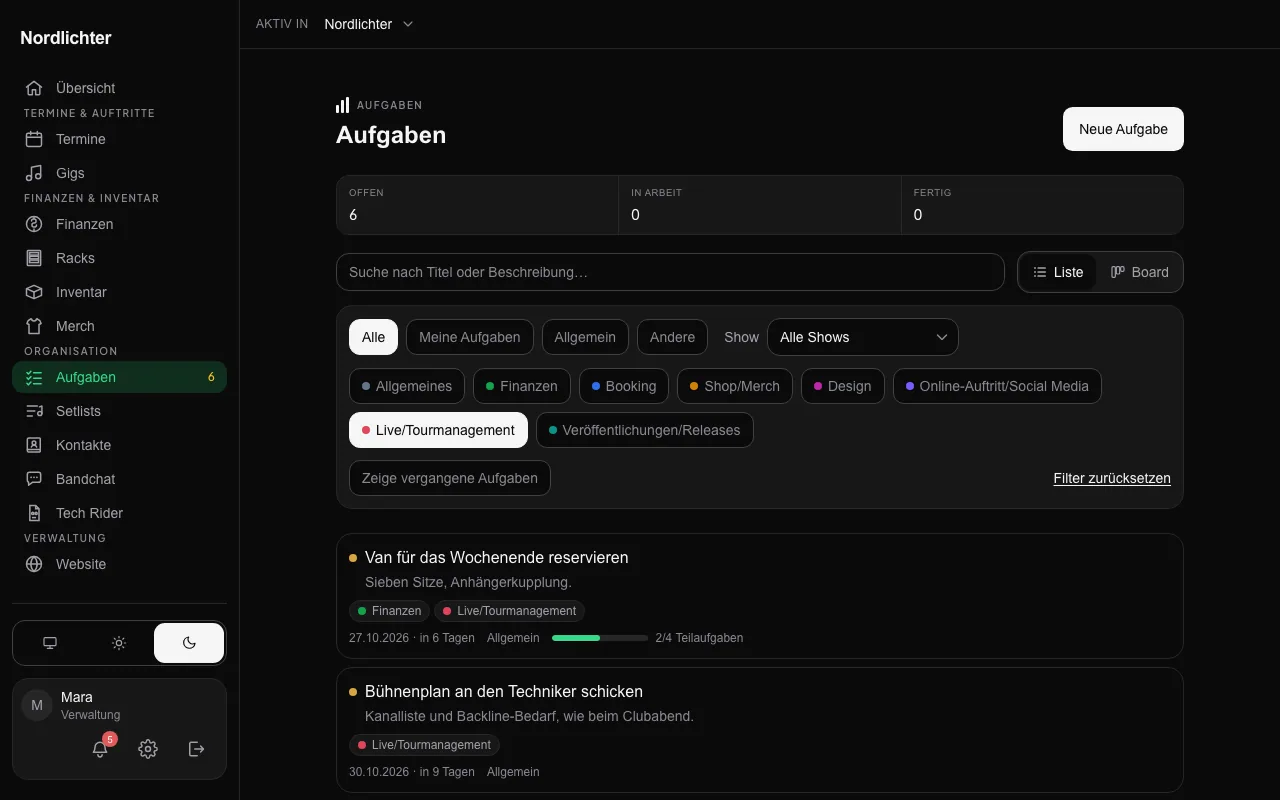The height and width of the screenshot is (800, 1280).
Task: Toggle the Live/Tourmanagement category filter
Action: 438,430
